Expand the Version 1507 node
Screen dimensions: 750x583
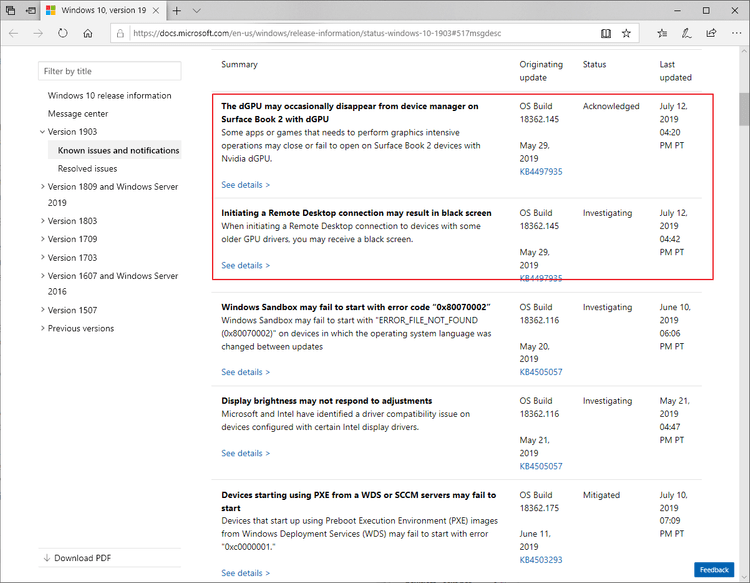(42, 310)
